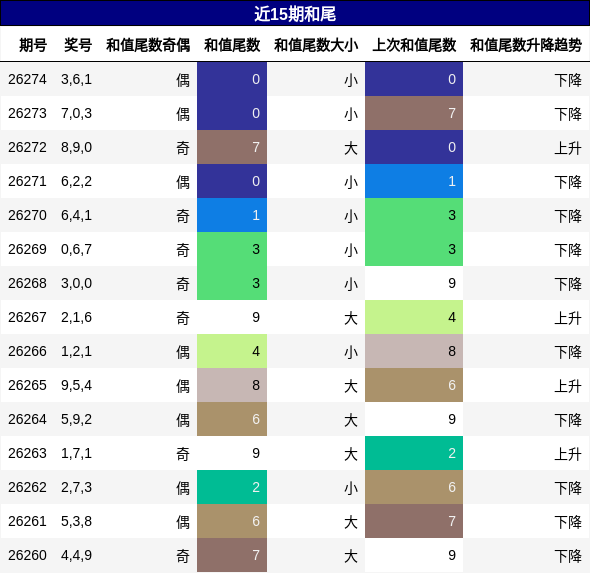Image resolution: width=590 pixels, height=573 pixels.
Task: Click the 上次和值尾数 column header
Action: click(x=414, y=45)
